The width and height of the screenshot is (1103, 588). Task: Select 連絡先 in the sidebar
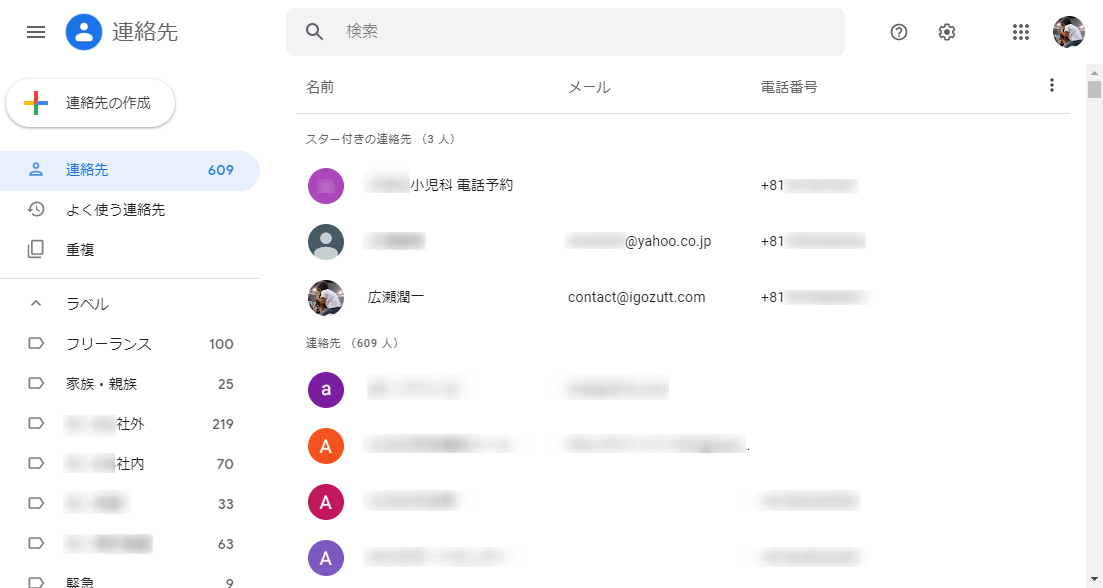click(x=87, y=170)
